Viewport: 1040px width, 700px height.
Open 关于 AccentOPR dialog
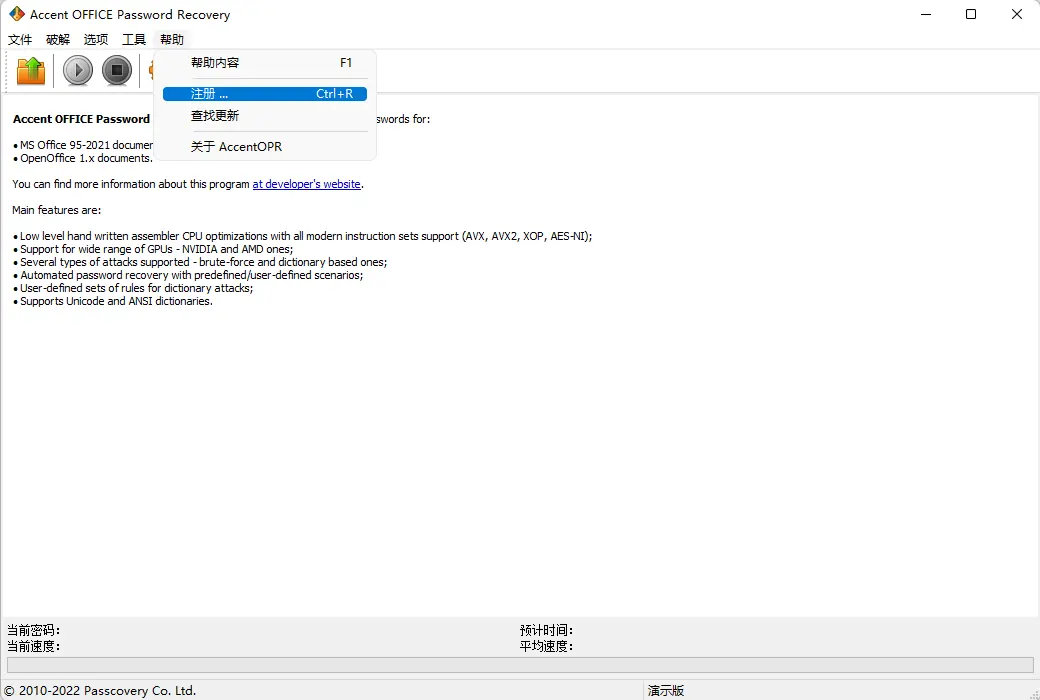pyautogui.click(x=265, y=147)
